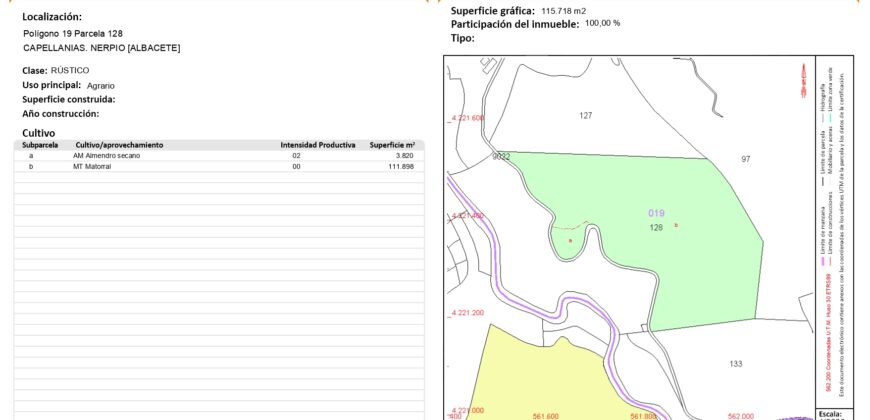Click the north arrow symbol on the map
This screenshot has width=870, height=420.
(803, 81)
